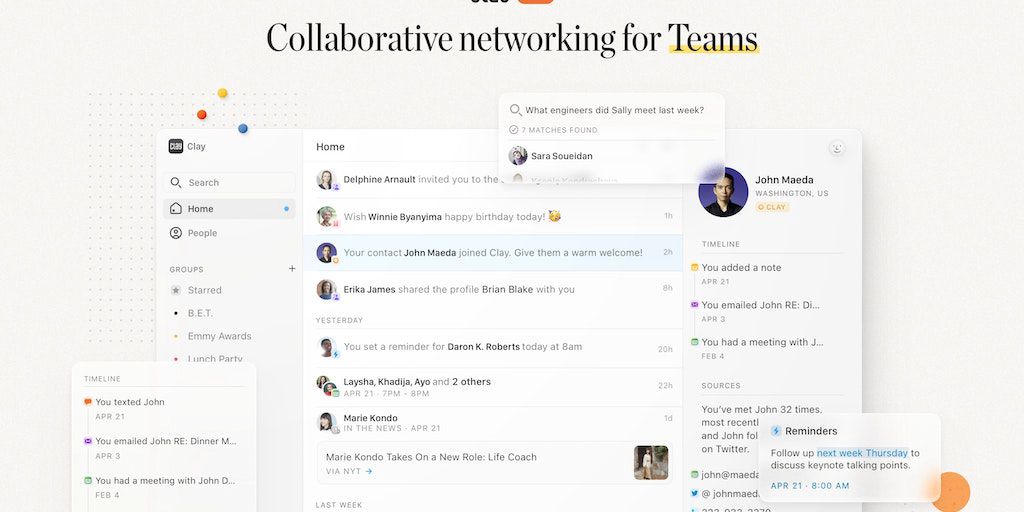Click the magnifier icon in sidebar search
The width and height of the screenshot is (1024, 512).
[176, 182]
